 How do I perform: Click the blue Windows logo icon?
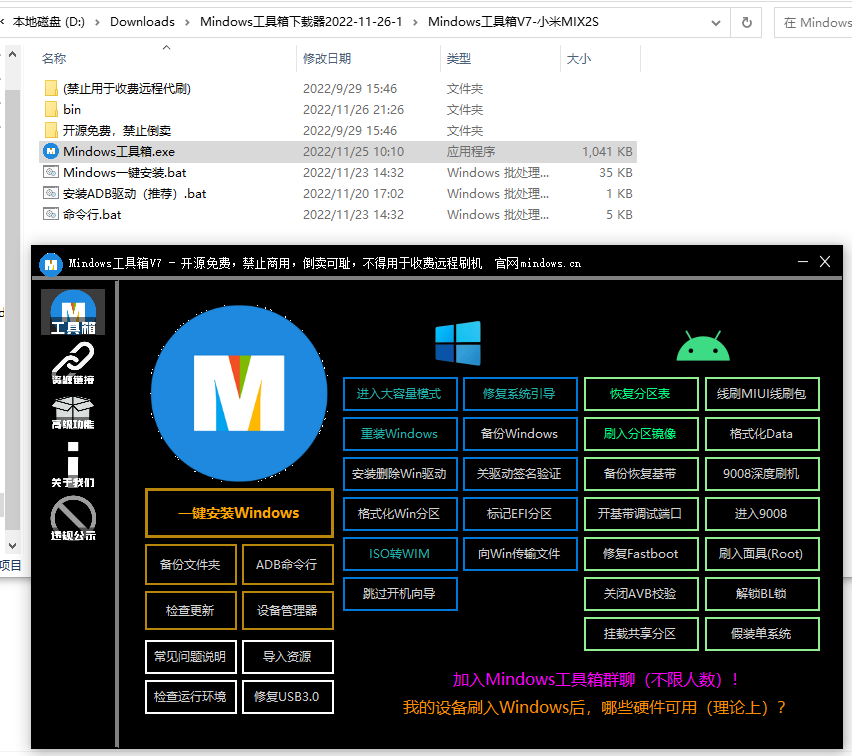[458, 343]
